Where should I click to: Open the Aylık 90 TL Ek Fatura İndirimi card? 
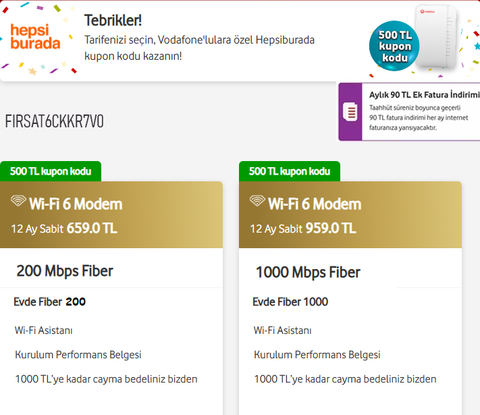[409, 112]
